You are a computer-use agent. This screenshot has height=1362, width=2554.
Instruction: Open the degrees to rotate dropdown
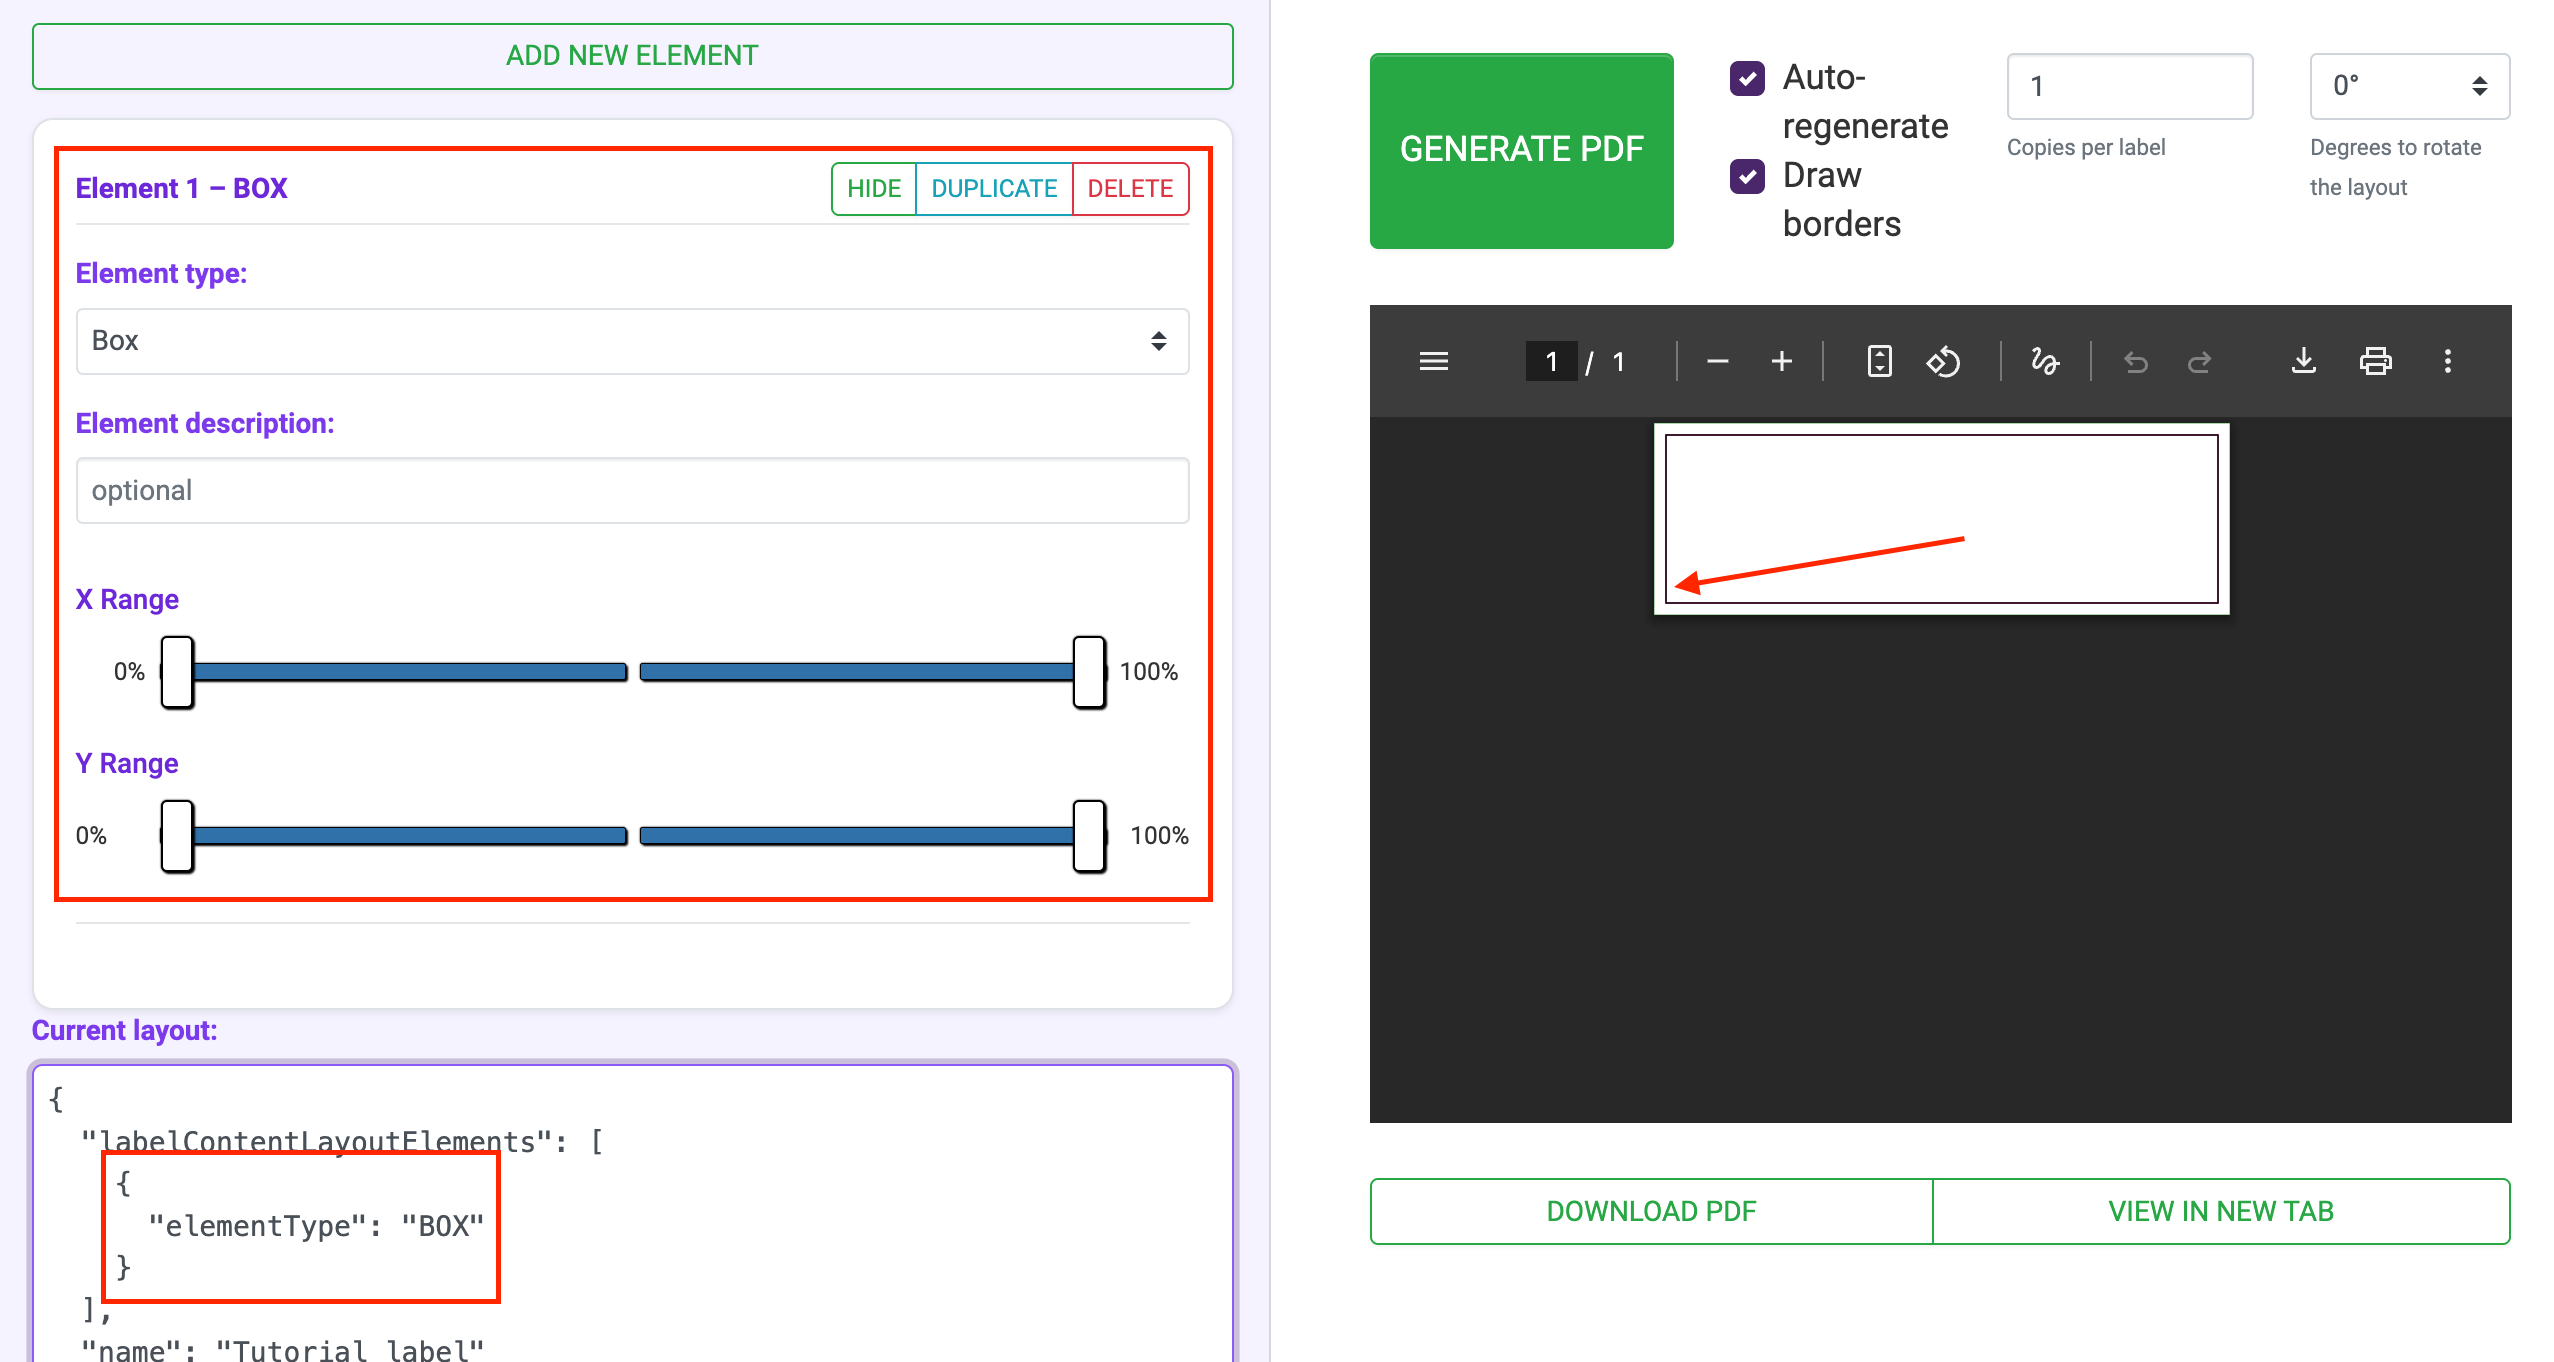[2408, 86]
